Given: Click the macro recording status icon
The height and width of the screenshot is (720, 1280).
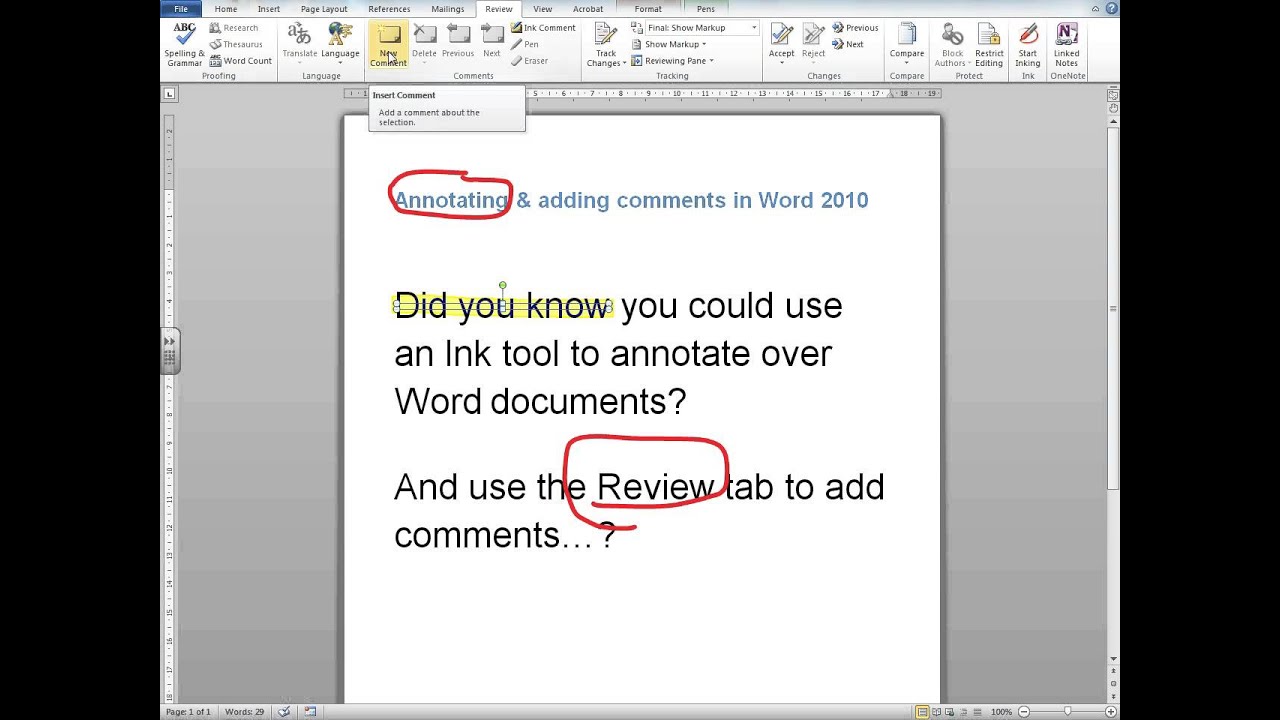Looking at the screenshot, I should coord(310,712).
